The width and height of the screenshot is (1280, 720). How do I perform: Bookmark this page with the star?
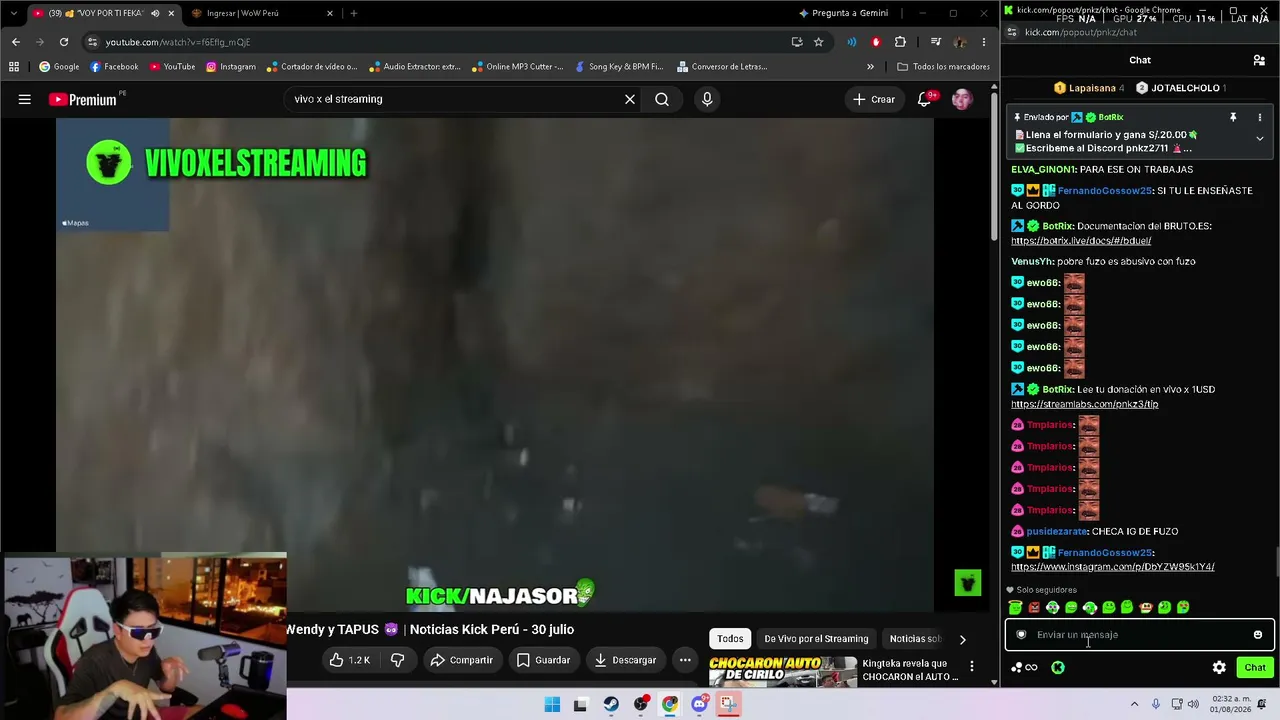click(x=818, y=42)
